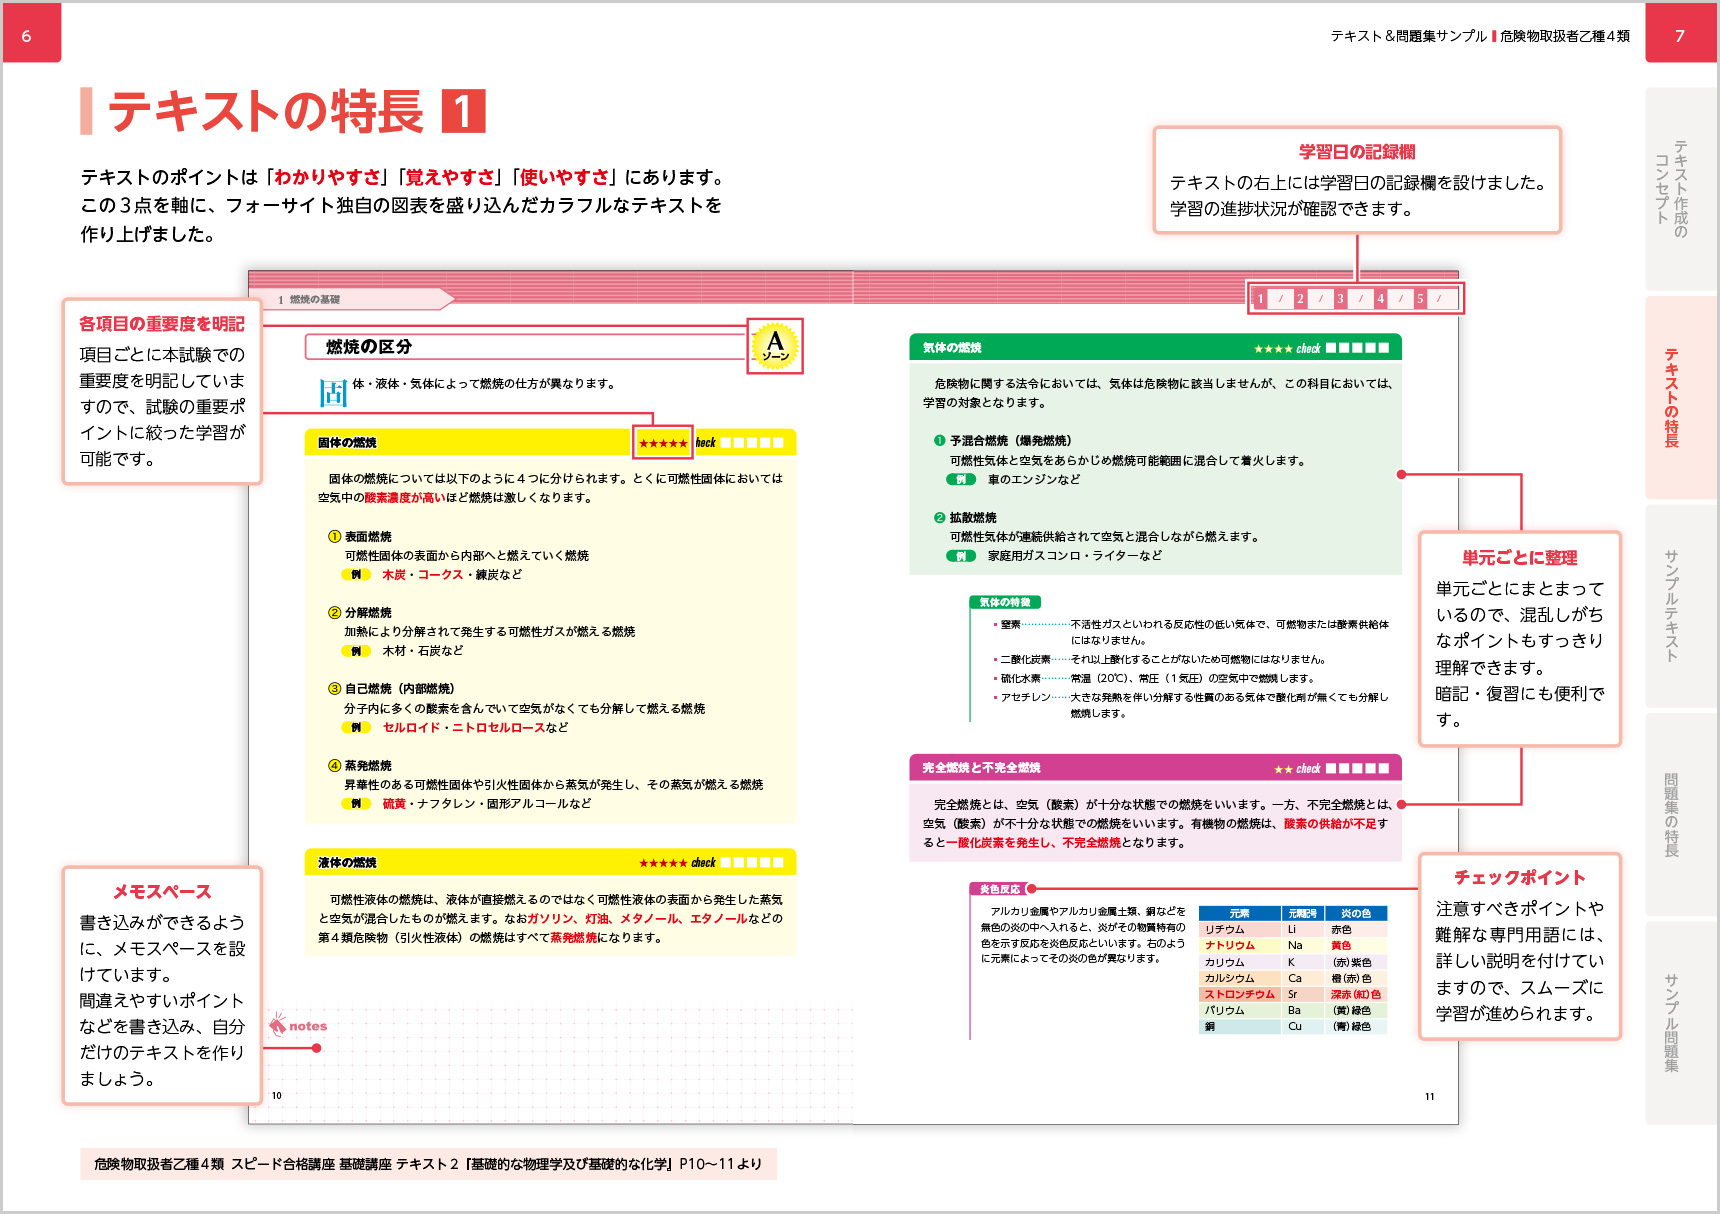Image resolution: width=1720 pixels, height=1214 pixels.
Task: Click the page 6 number tab
Action: [31, 33]
